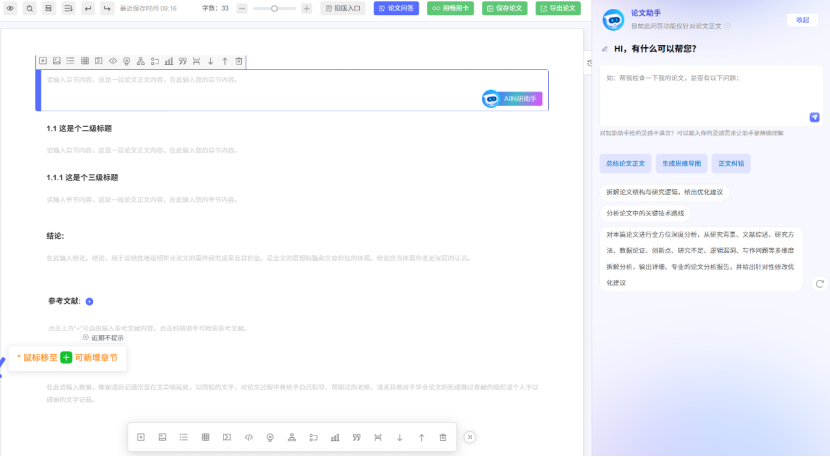Add a block via section toolbar plus icon
The height and width of the screenshot is (457, 830).
[x=43, y=61]
